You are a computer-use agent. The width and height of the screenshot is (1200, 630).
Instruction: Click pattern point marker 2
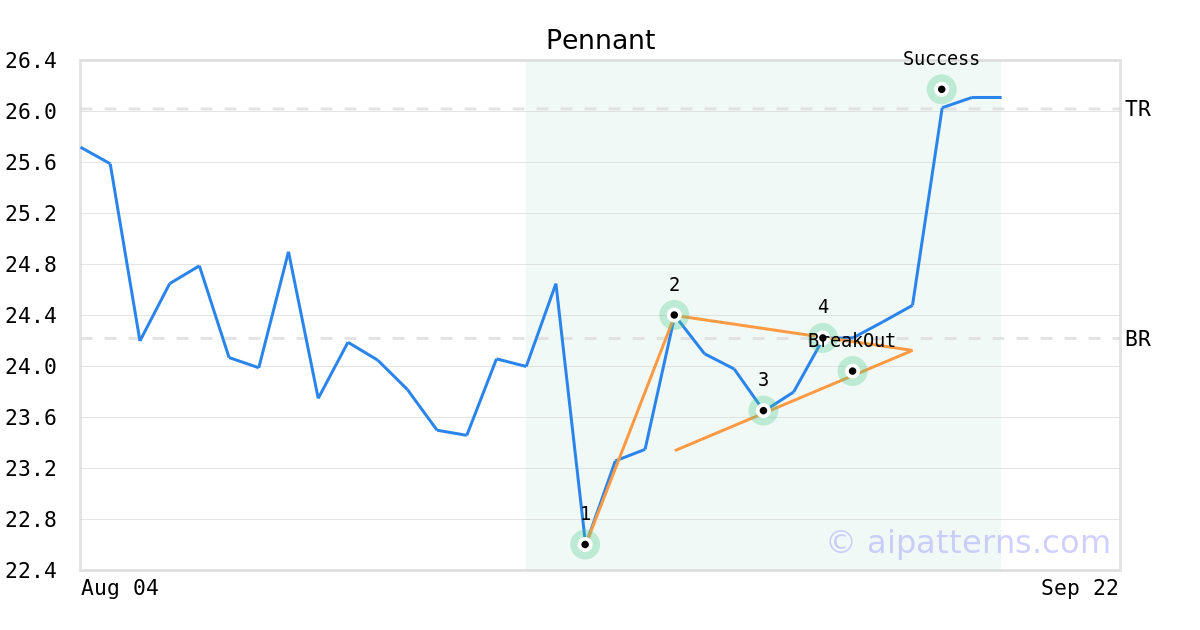[x=674, y=315]
